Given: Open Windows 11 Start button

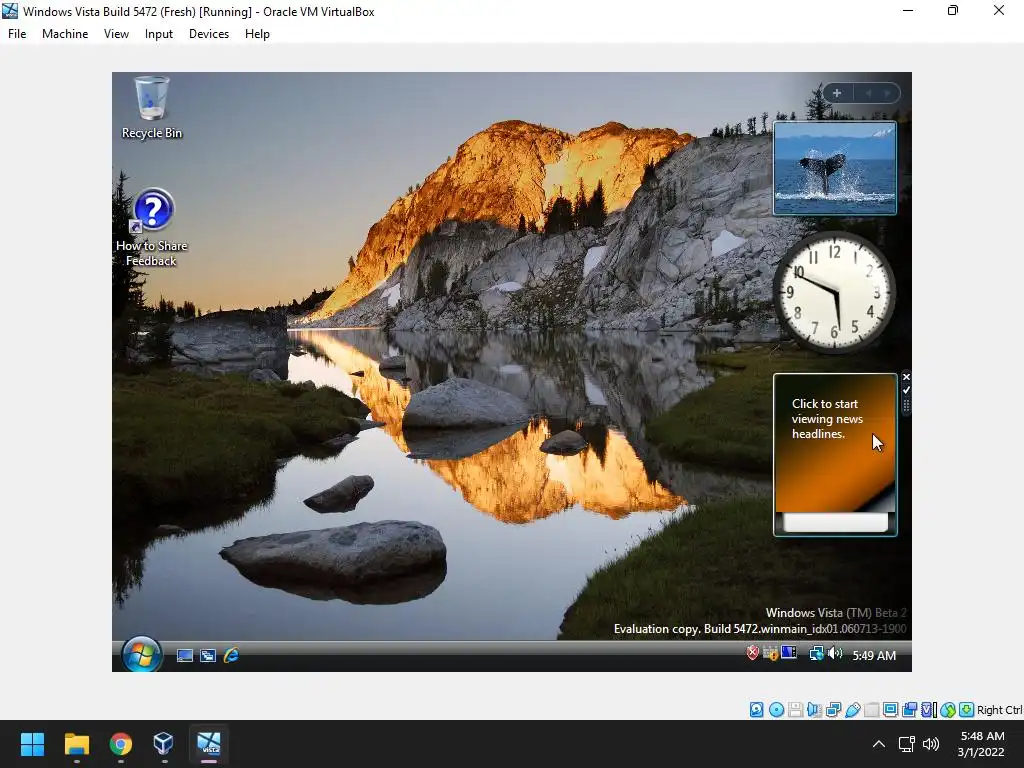Looking at the screenshot, I should tap(32, 744).
